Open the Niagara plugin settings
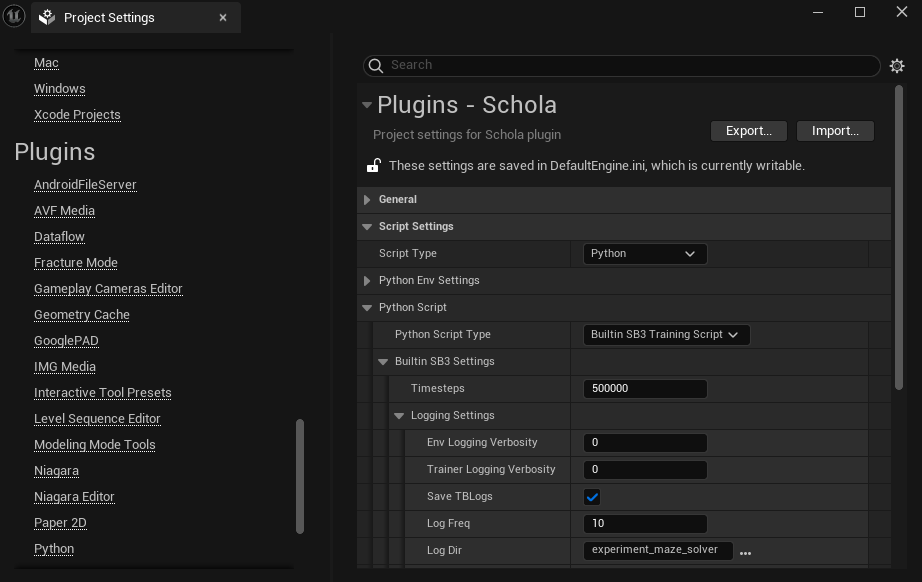The width and height of the screenshot is (922, 582). tap(56, 471)
